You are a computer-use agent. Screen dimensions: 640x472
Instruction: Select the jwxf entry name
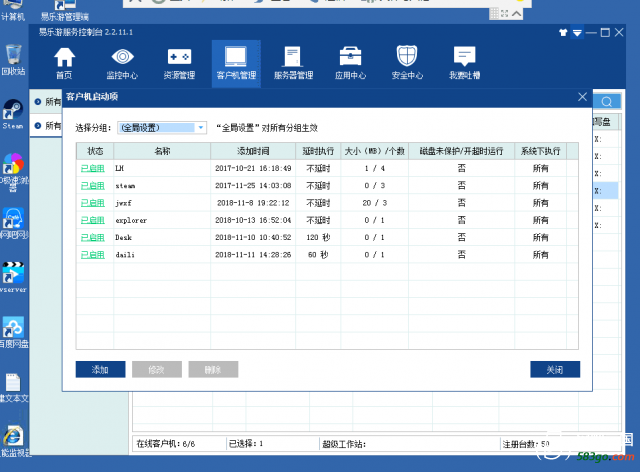(x=123, y=203)
